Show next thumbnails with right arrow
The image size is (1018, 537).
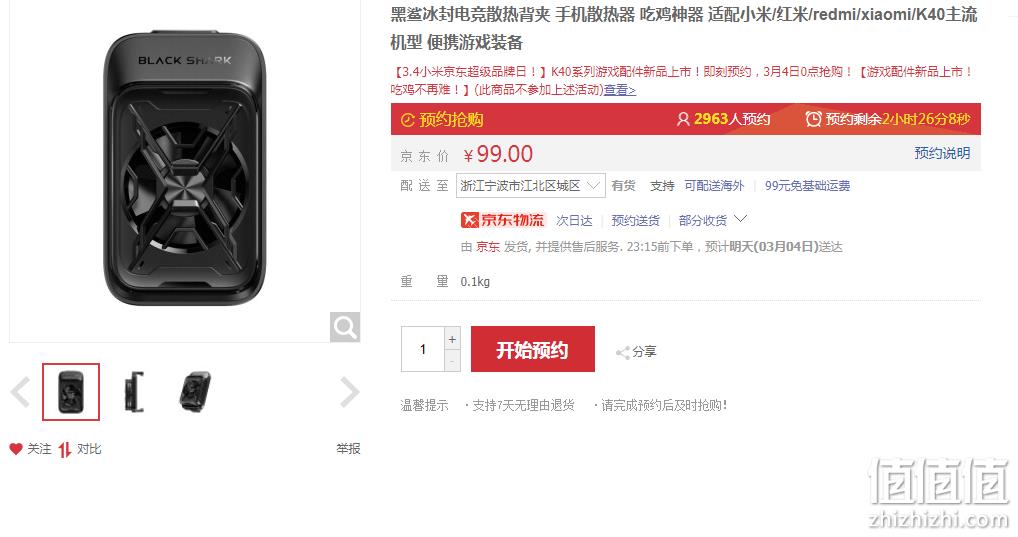(350, 392)
